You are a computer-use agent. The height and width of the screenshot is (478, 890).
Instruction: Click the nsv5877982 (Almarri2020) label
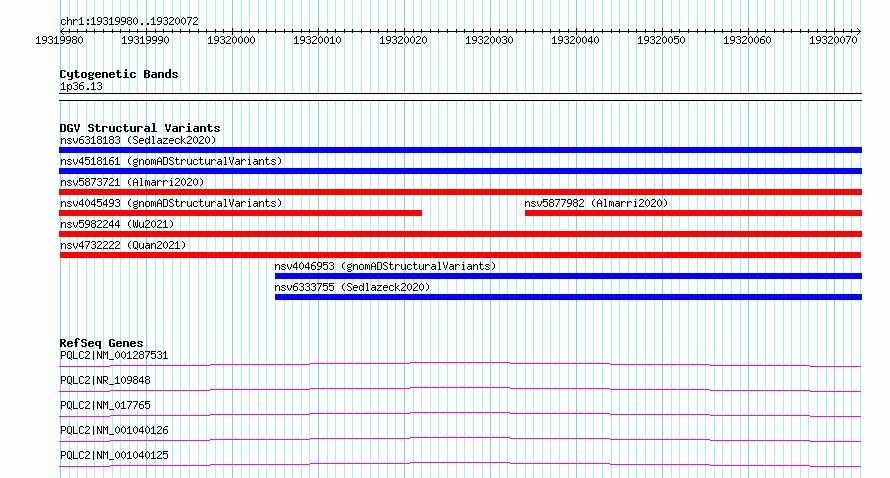point(596,203)
